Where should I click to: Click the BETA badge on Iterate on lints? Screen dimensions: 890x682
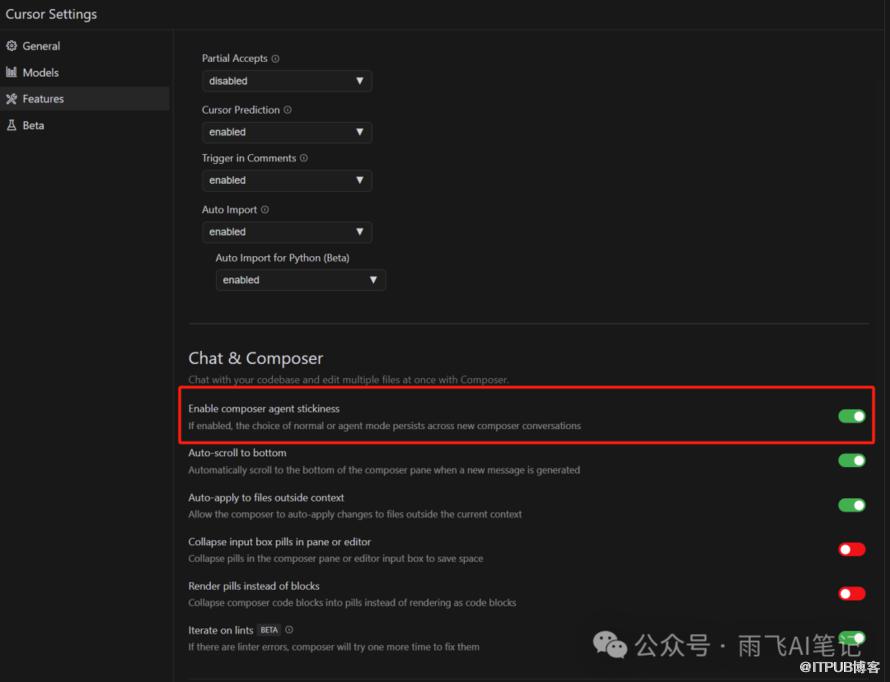(x=269, y=630)
